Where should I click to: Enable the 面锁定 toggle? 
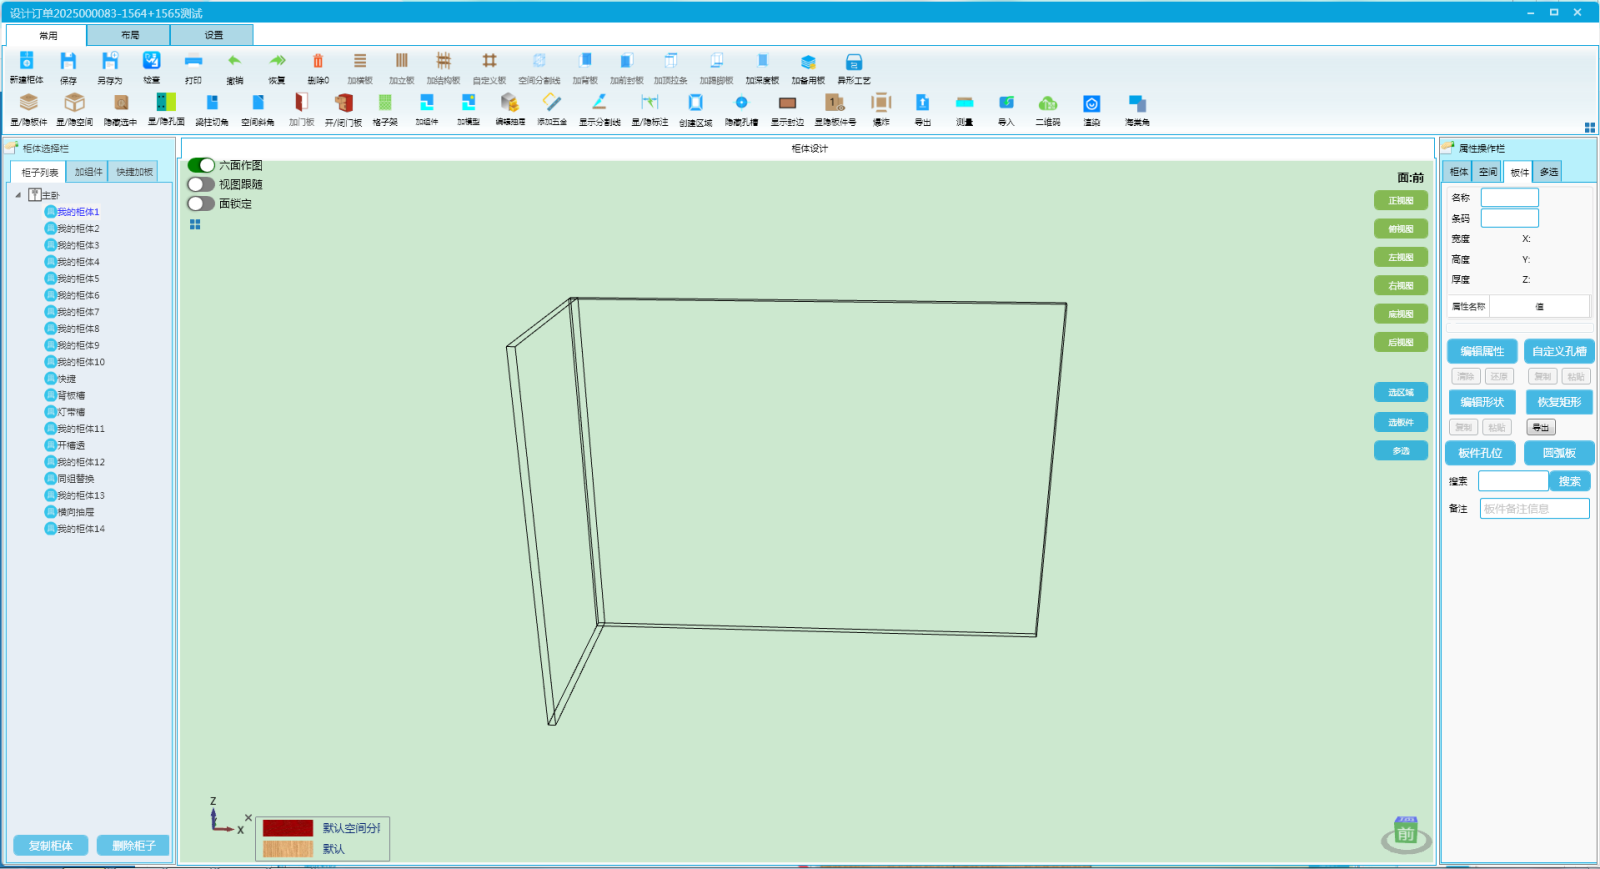[x=201, y=203]
